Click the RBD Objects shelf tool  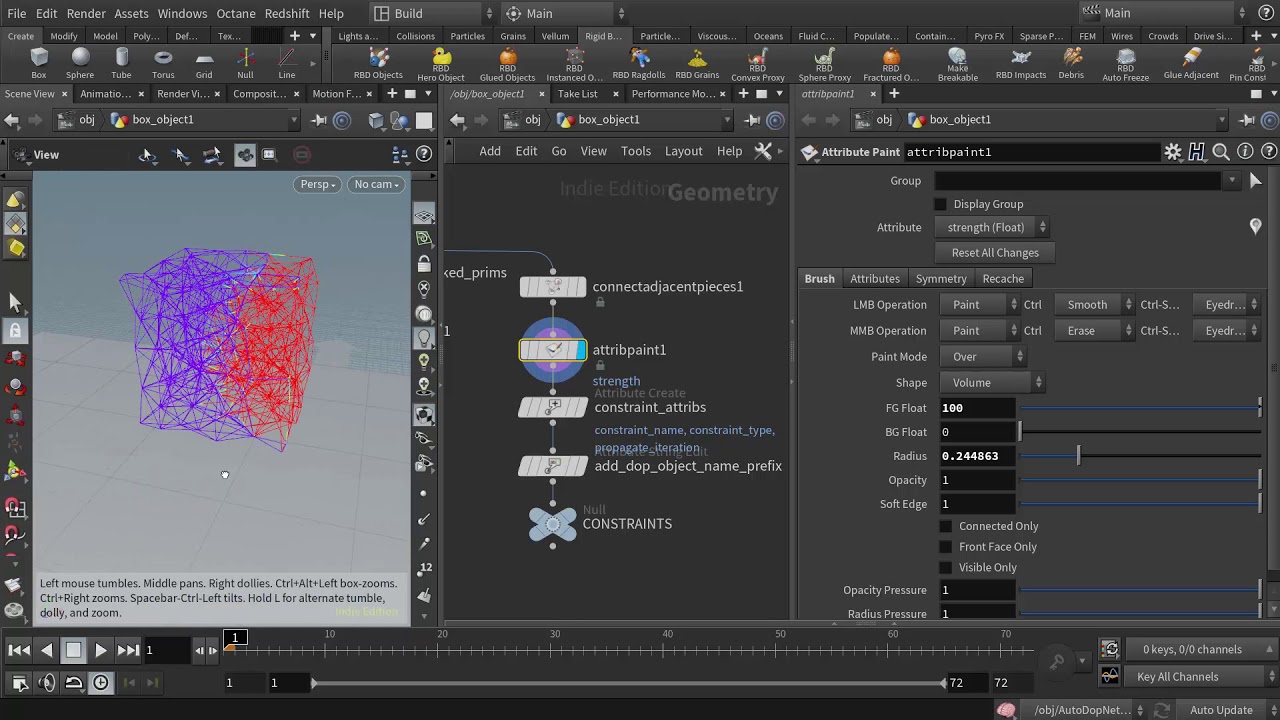point(379,63)
